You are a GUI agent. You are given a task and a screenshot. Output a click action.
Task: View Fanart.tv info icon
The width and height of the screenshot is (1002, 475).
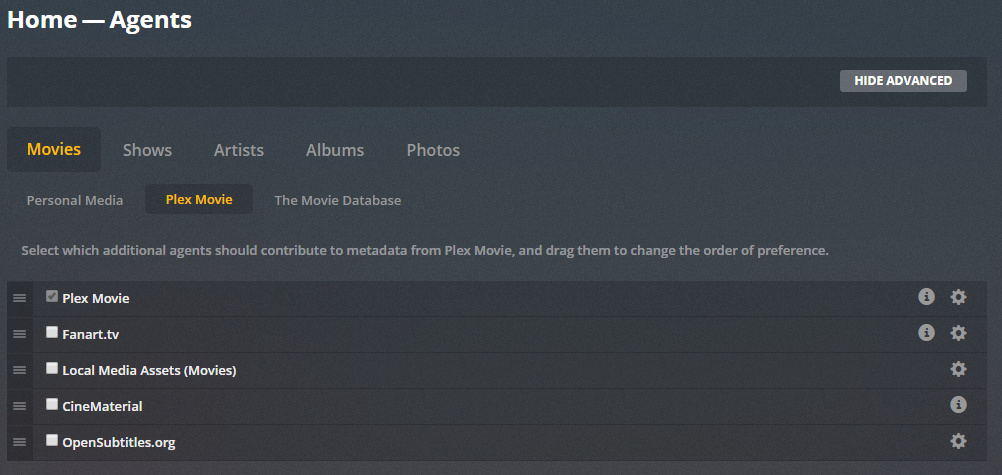pyautogui.click(x=926, y=332)
